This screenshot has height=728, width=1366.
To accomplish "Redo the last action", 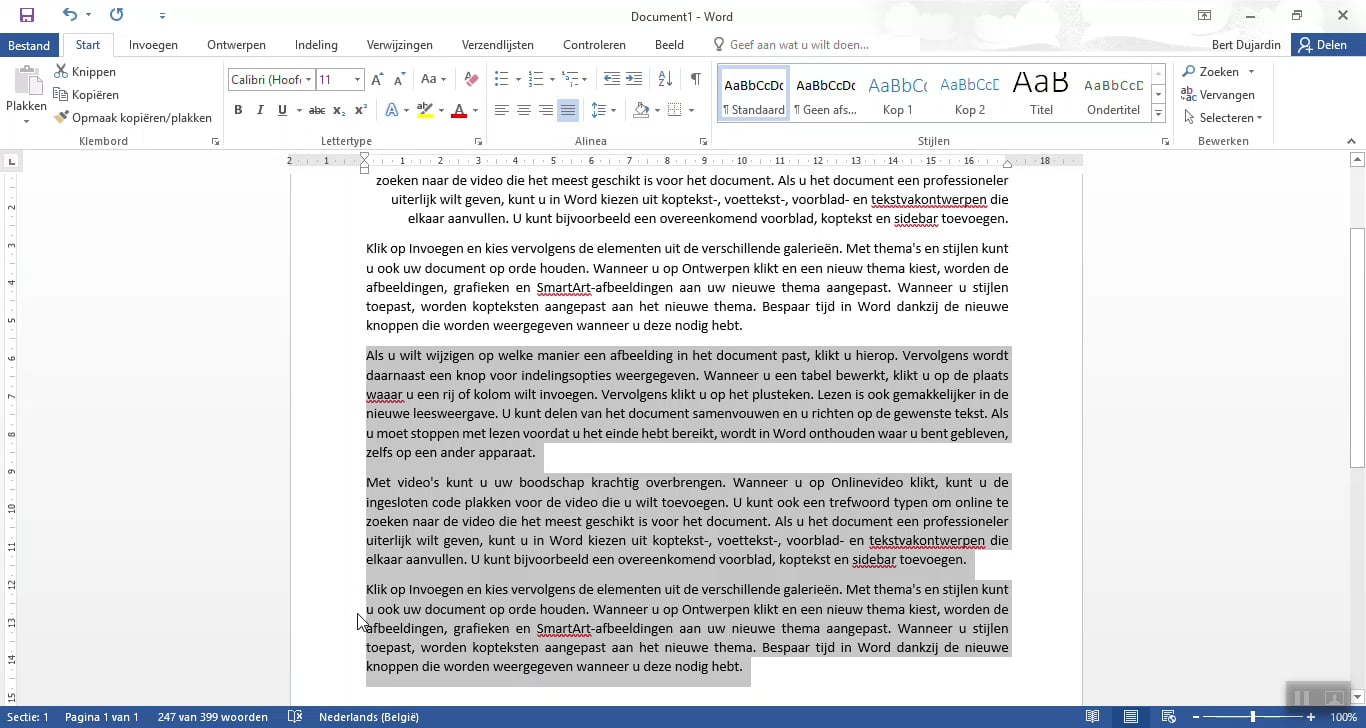I will (117, 15).
